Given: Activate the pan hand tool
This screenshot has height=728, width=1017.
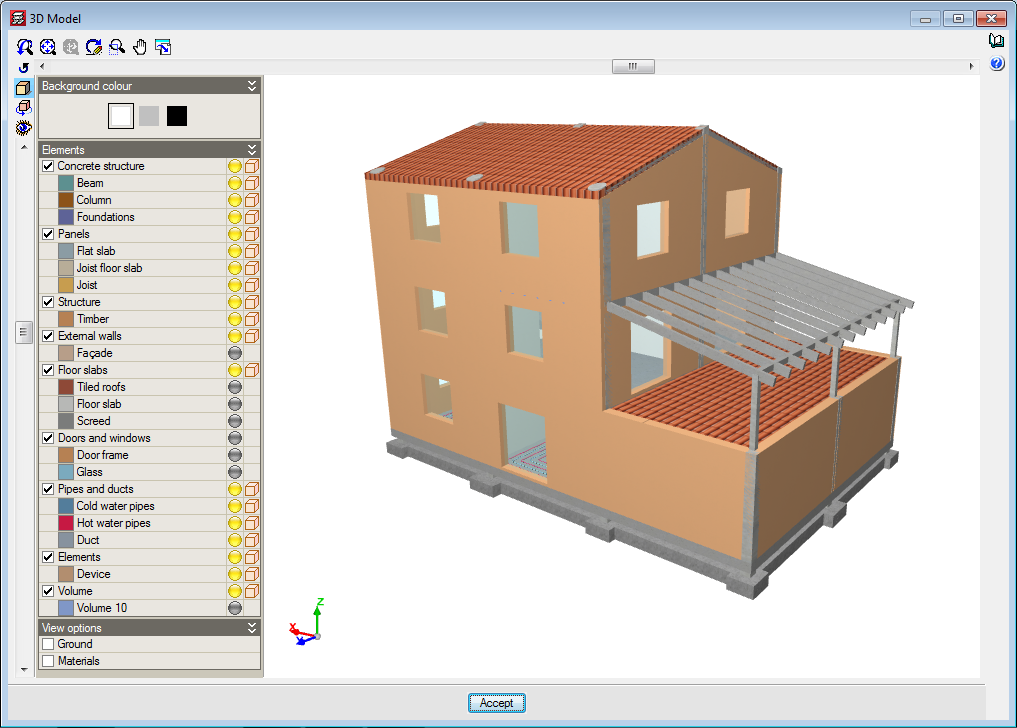Looking at the screenshot, I should [140, 46].
